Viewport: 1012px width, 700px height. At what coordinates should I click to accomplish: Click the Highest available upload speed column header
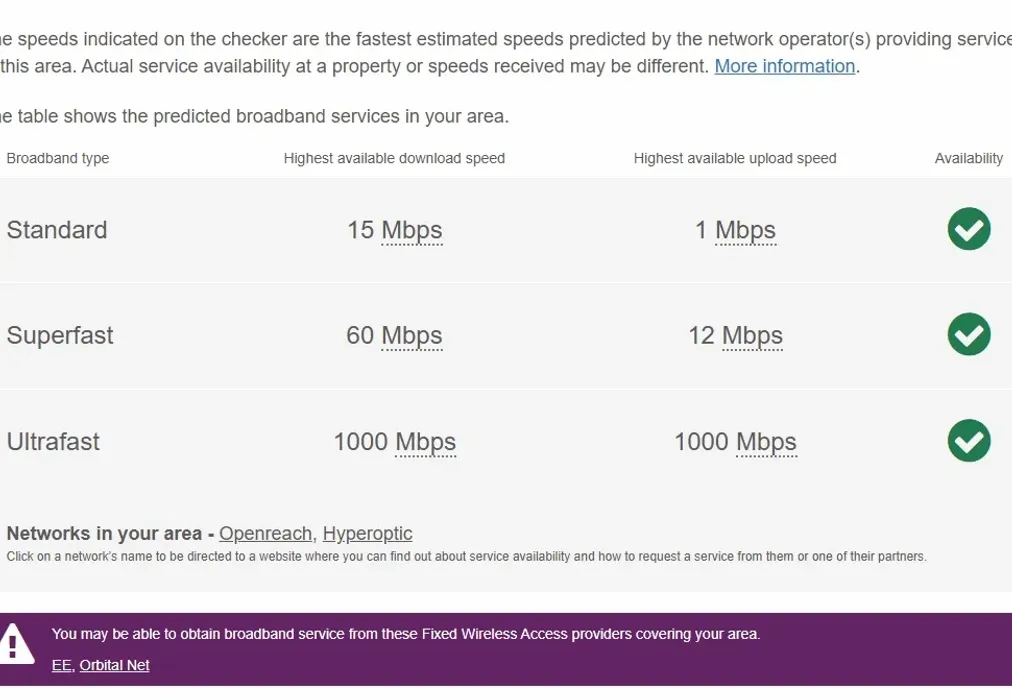tap(735, 158)
